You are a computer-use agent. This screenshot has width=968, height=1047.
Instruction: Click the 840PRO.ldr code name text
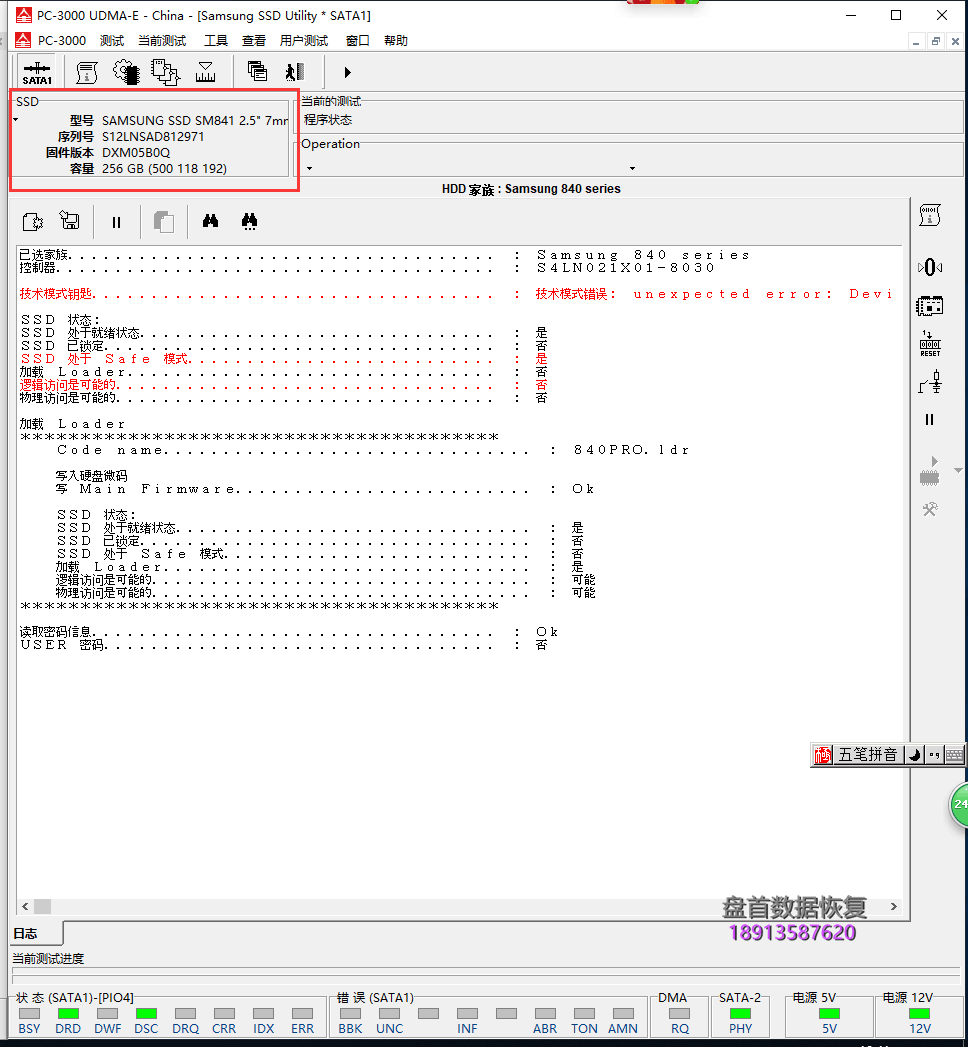[x=631, y=450]
